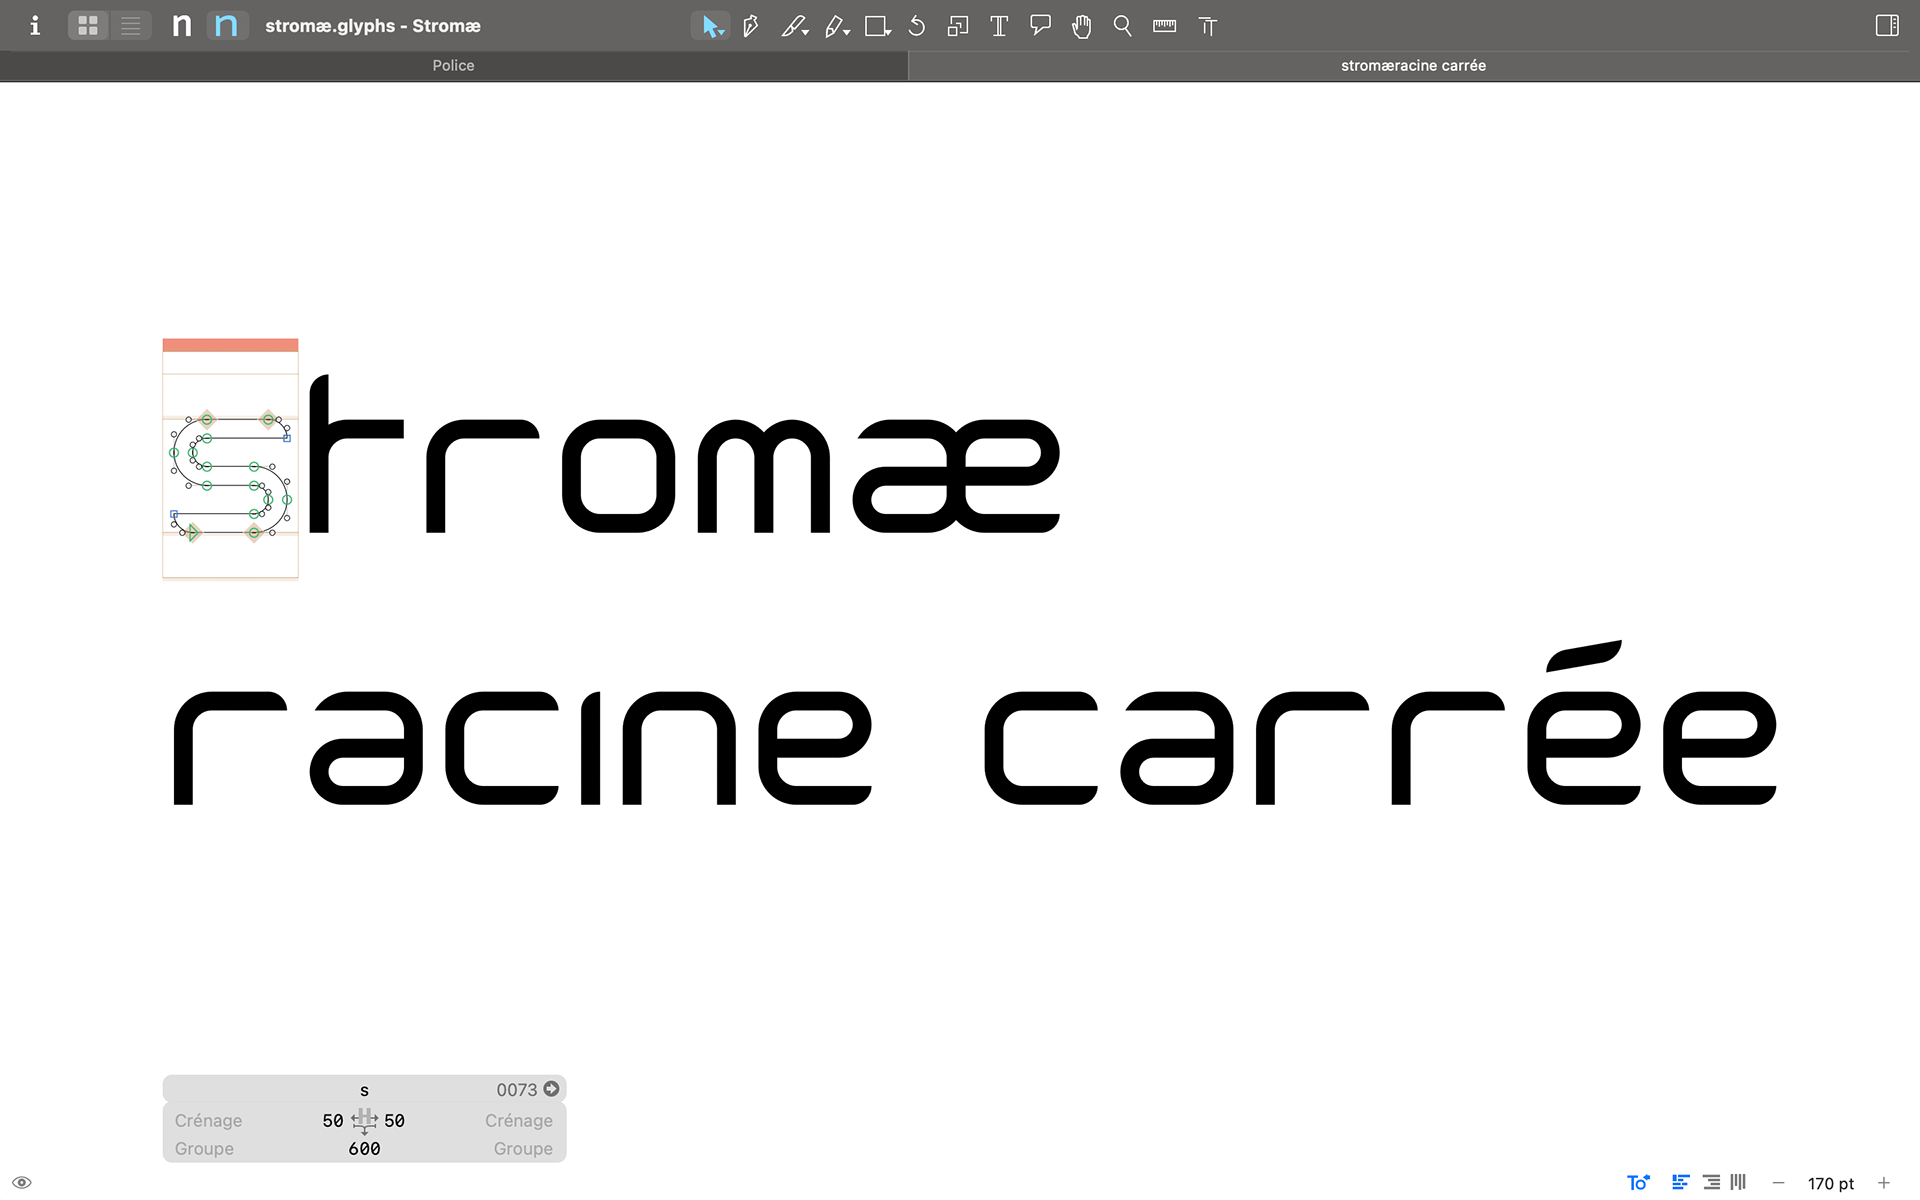The height and width of the screenshot is (1200, 1920).
Task: Select the Text tool
Action: 999,26
